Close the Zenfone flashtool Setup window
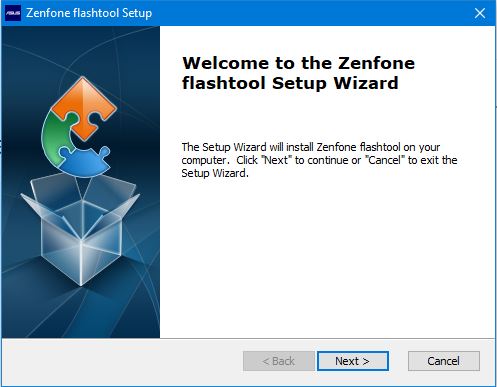 (480, 13)
